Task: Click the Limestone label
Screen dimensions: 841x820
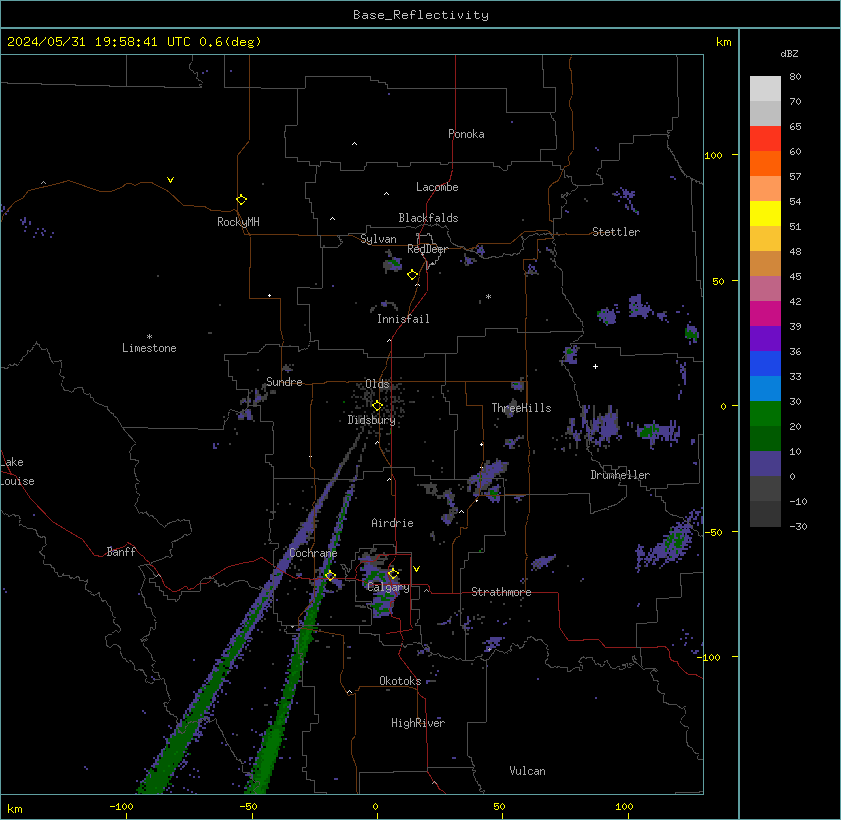Action: coord(149,348)
